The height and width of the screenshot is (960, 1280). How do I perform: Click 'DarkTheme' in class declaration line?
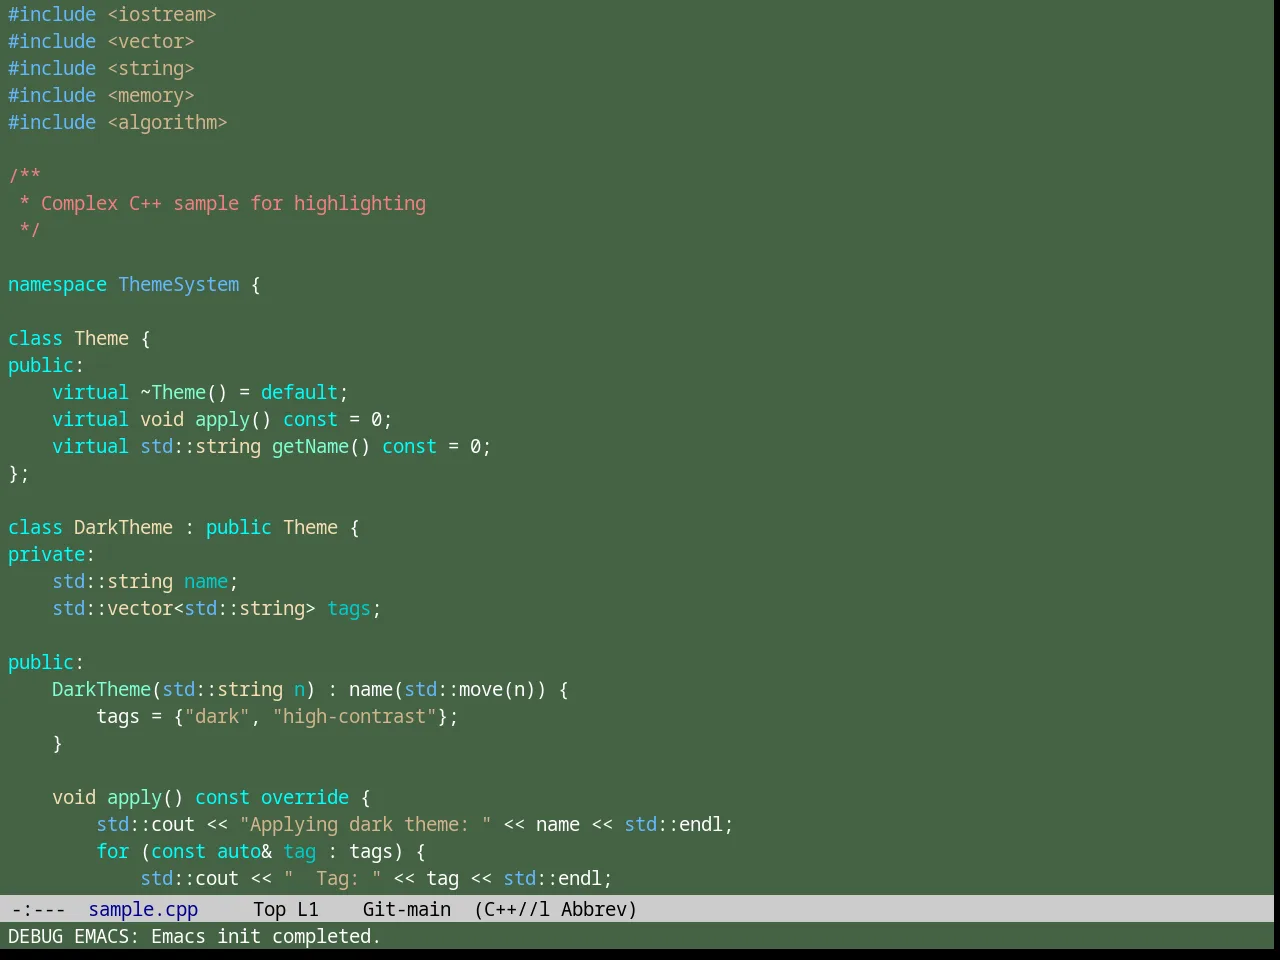click(123, 527)
